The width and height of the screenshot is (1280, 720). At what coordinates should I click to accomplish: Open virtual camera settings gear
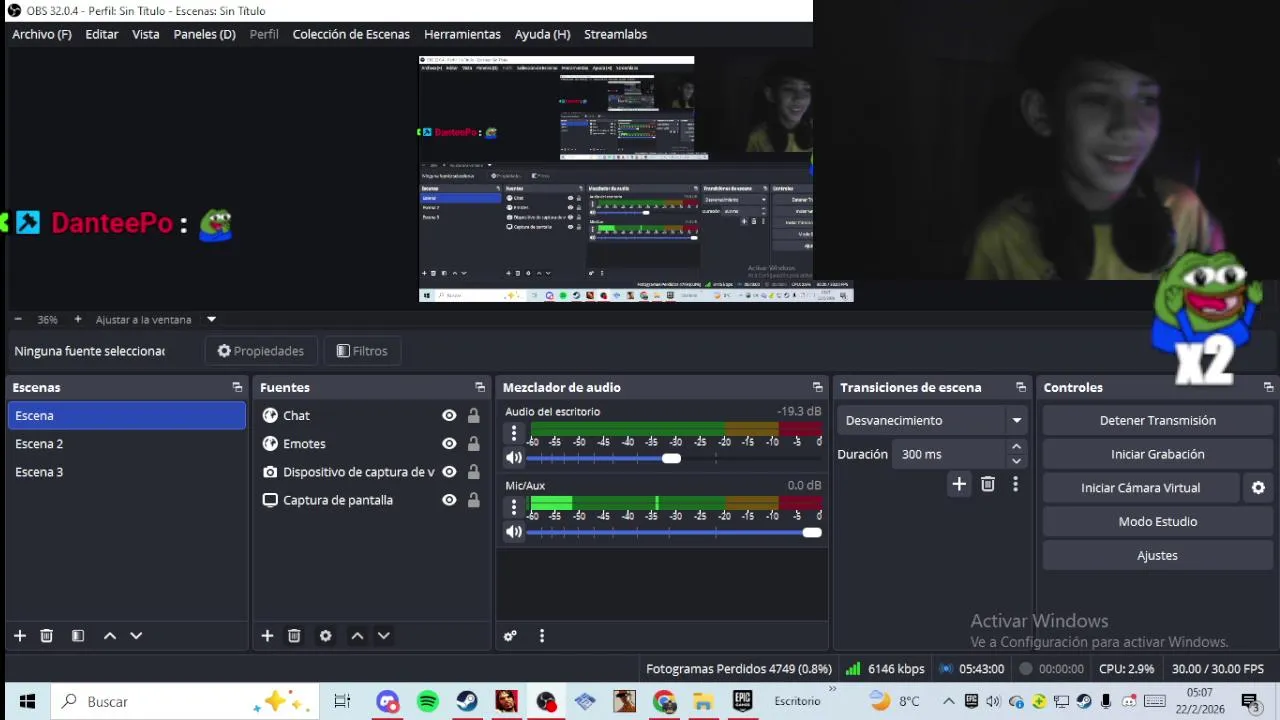click(x=1258, y=488)
